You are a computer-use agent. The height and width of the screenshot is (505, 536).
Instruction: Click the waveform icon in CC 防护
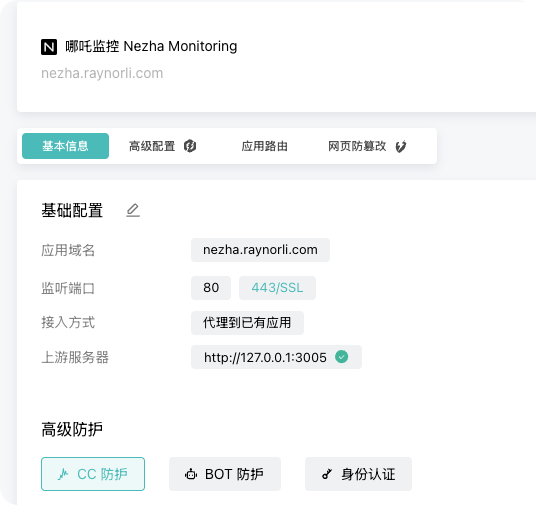pos(63,474)
